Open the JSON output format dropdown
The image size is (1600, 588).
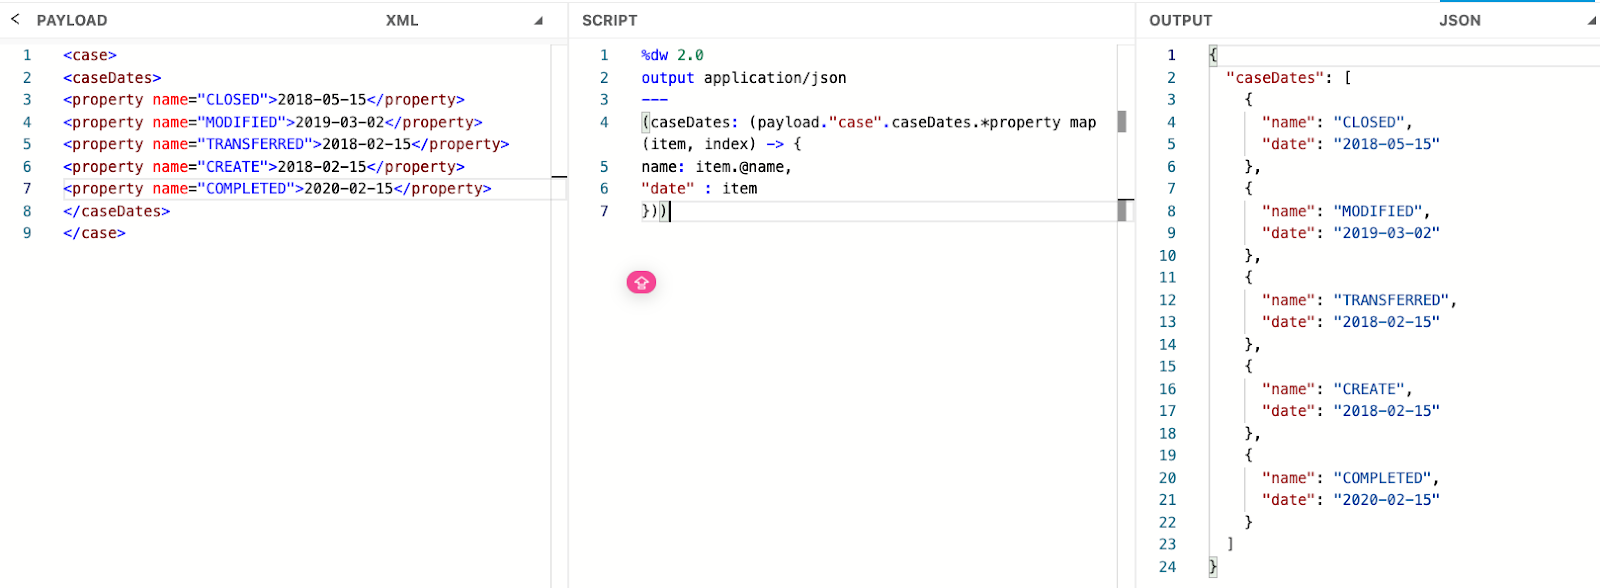coord(1591,20)
